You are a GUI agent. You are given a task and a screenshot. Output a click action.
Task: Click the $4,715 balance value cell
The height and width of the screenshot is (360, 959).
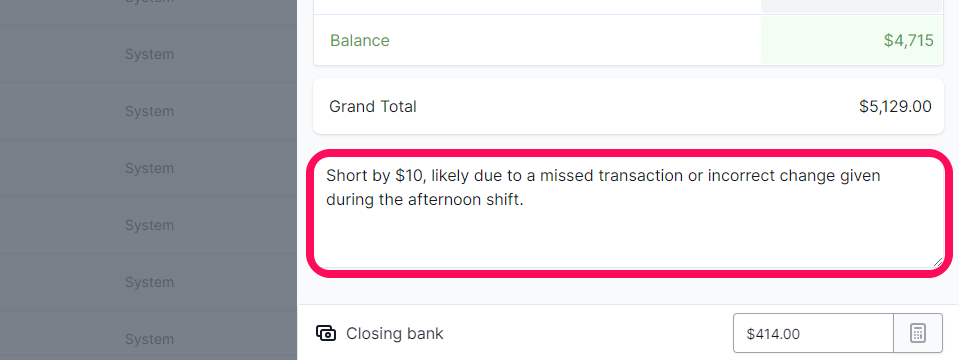[851, 40]
